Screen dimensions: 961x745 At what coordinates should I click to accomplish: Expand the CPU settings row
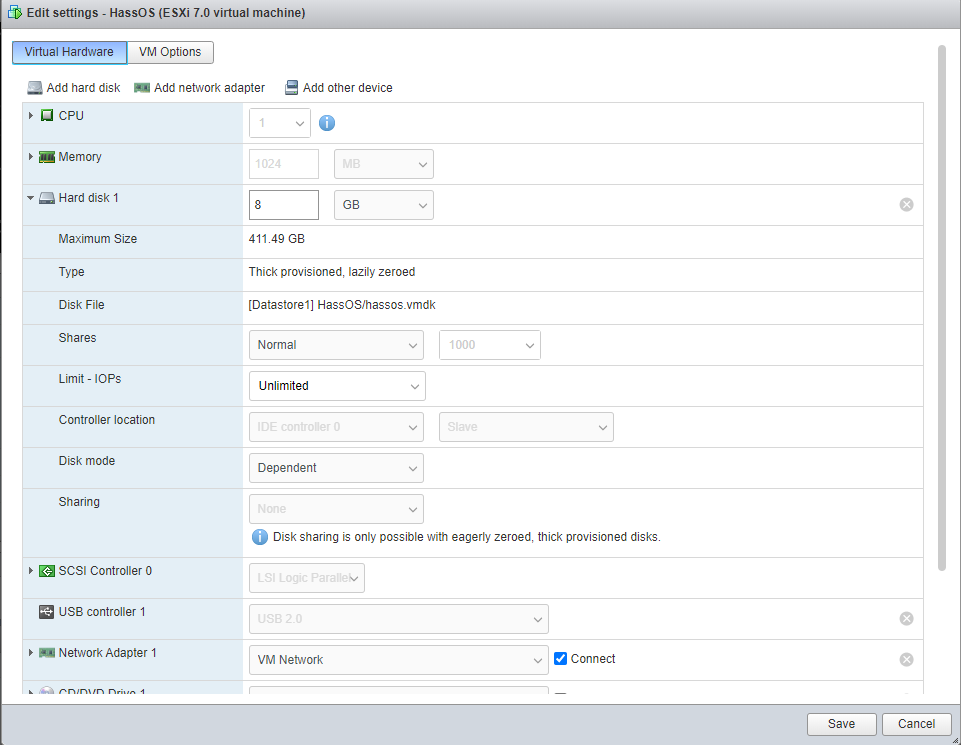31,116
